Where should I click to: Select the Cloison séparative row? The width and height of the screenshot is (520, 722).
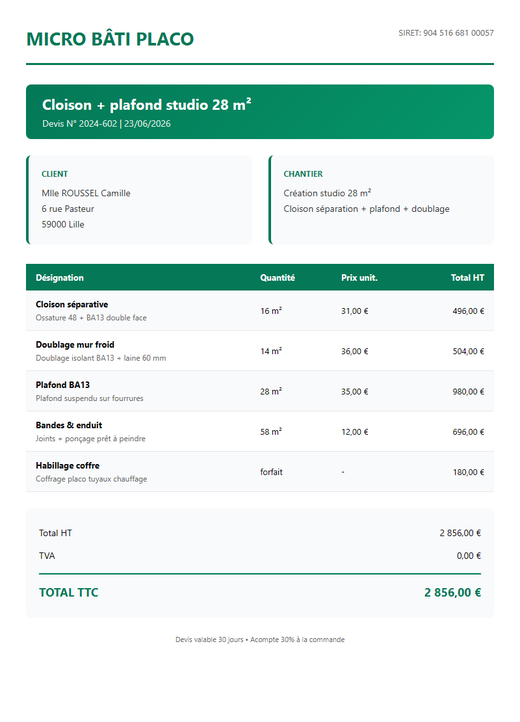click(260, 311)
